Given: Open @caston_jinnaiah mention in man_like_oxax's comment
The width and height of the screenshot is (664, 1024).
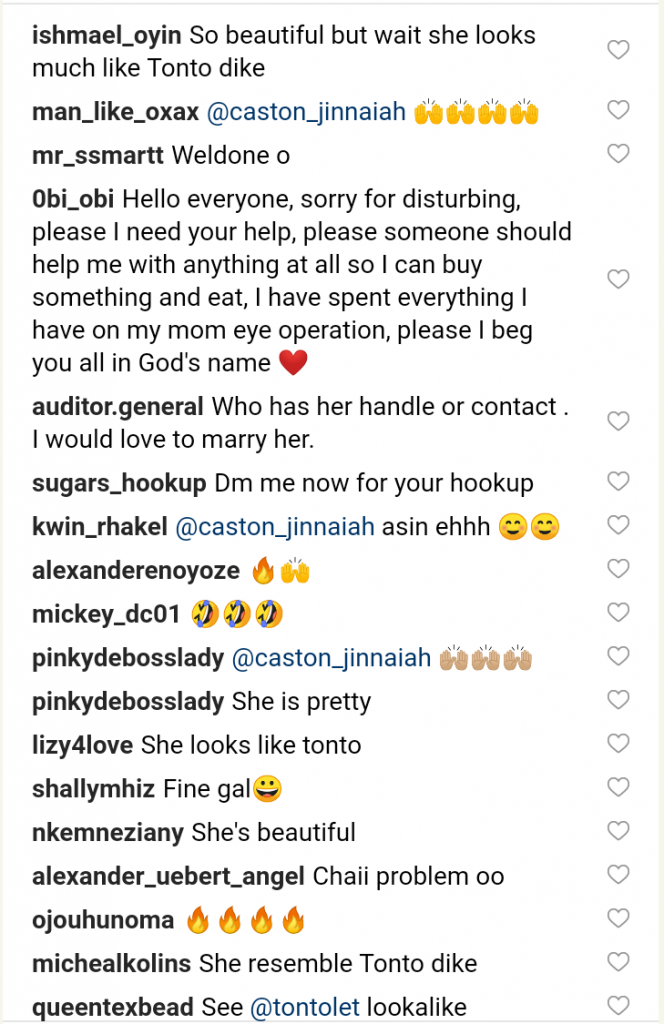Looking at the screenshot, I should (x=306, y=112).
